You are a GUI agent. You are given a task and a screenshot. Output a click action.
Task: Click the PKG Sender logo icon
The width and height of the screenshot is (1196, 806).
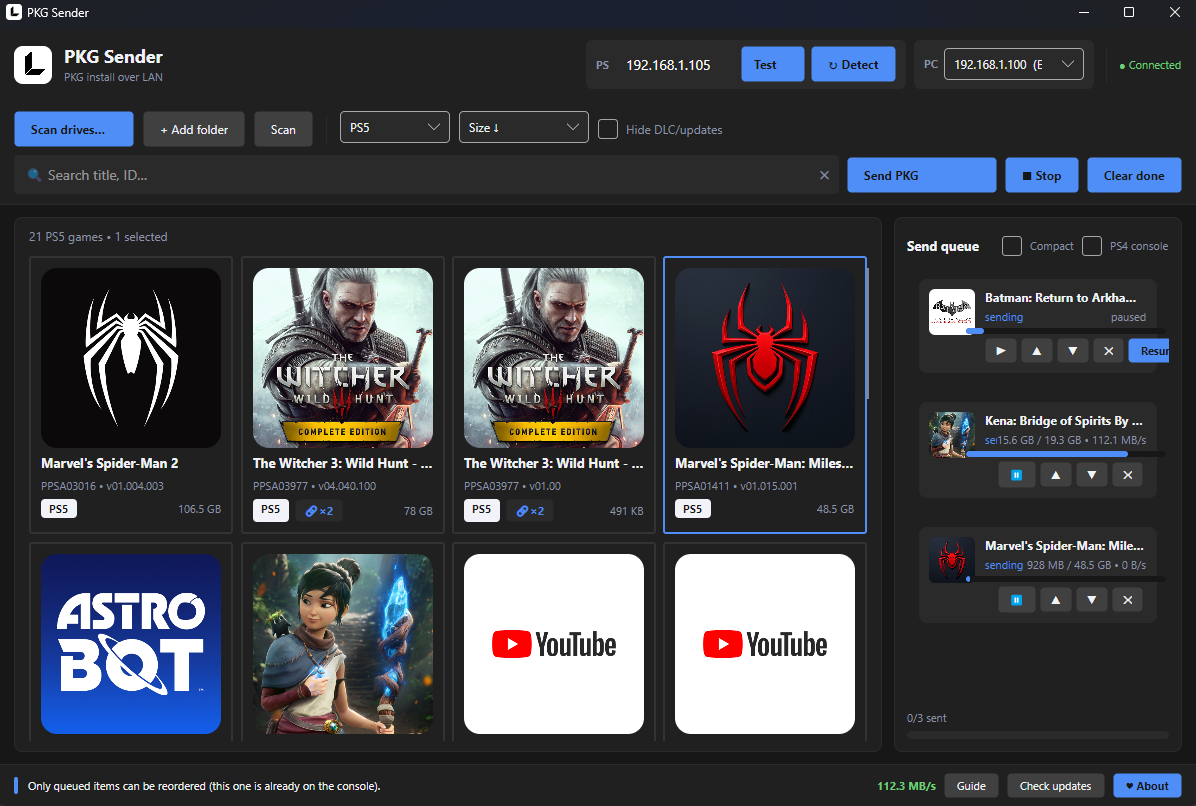tap(33, 65)
